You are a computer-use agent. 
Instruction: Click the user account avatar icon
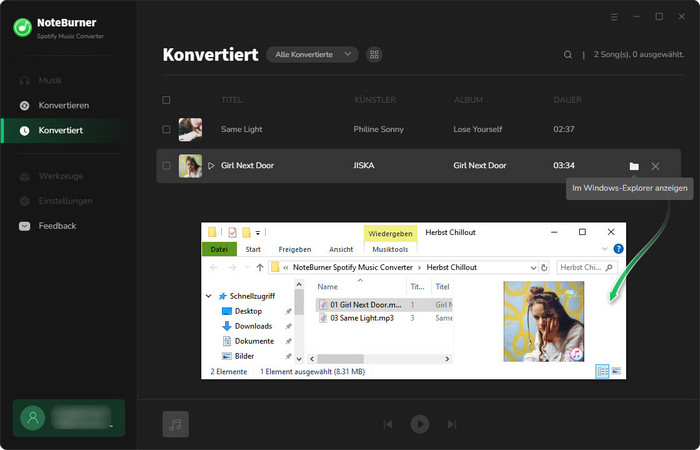(33, 418)
